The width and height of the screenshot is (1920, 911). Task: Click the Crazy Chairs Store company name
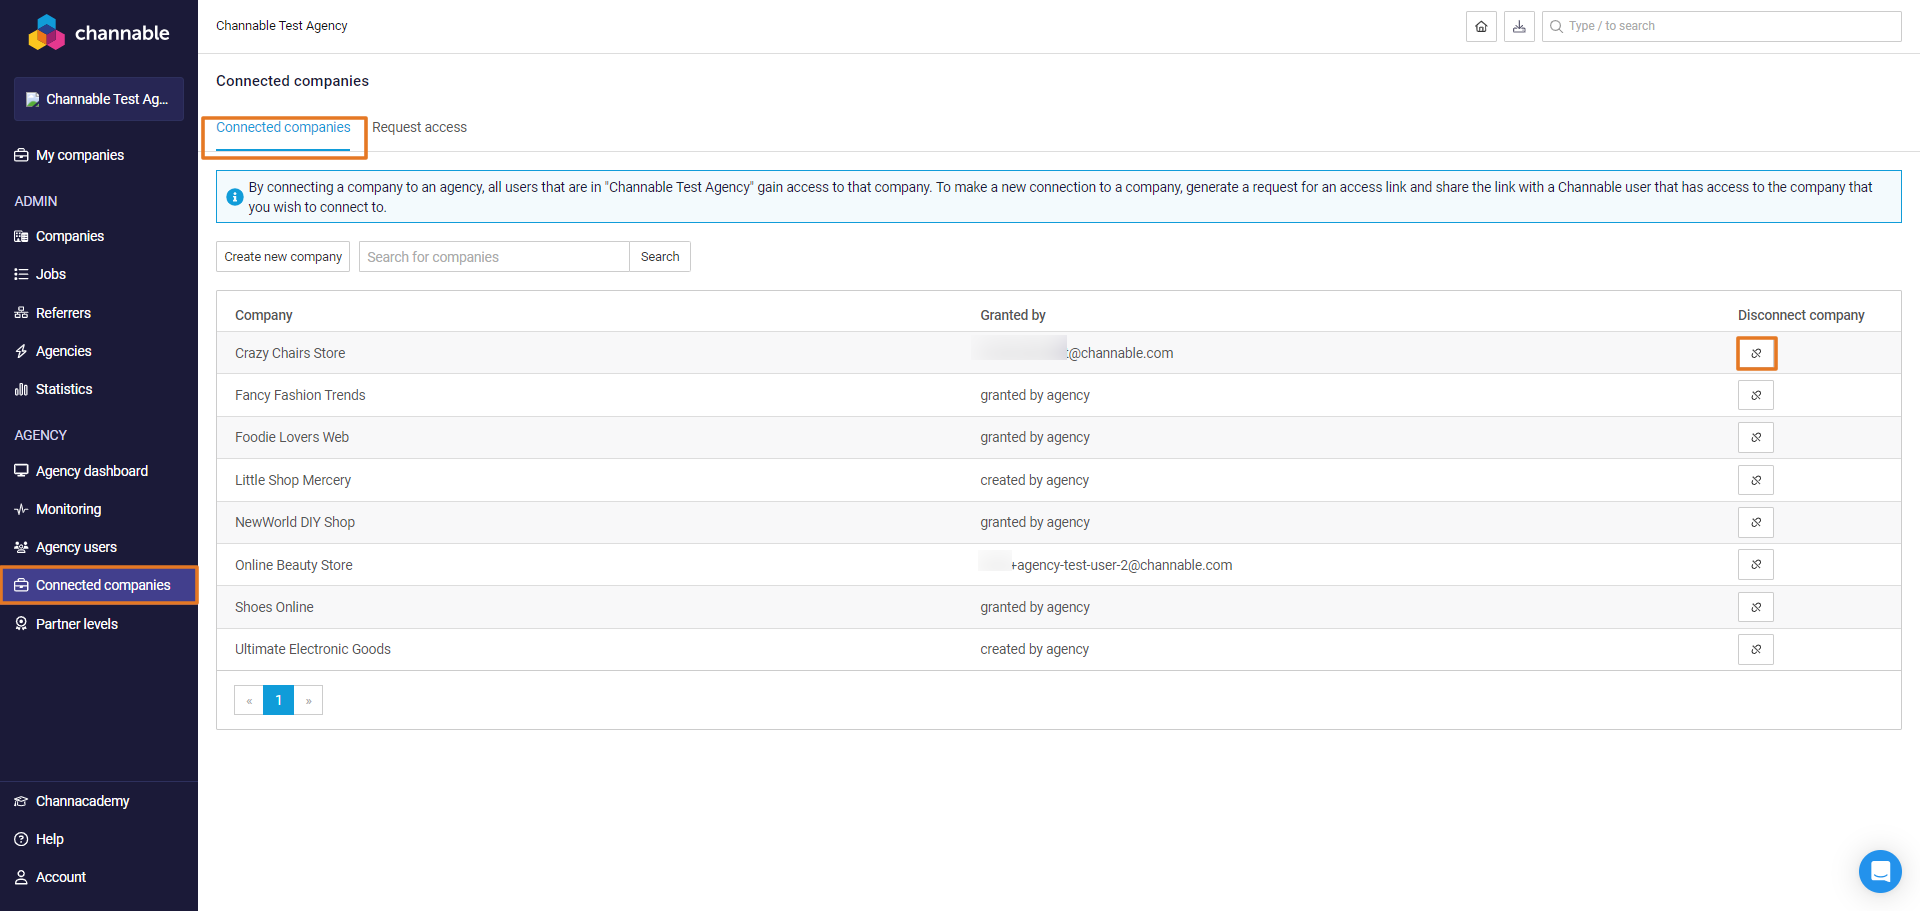coord(290,353)
